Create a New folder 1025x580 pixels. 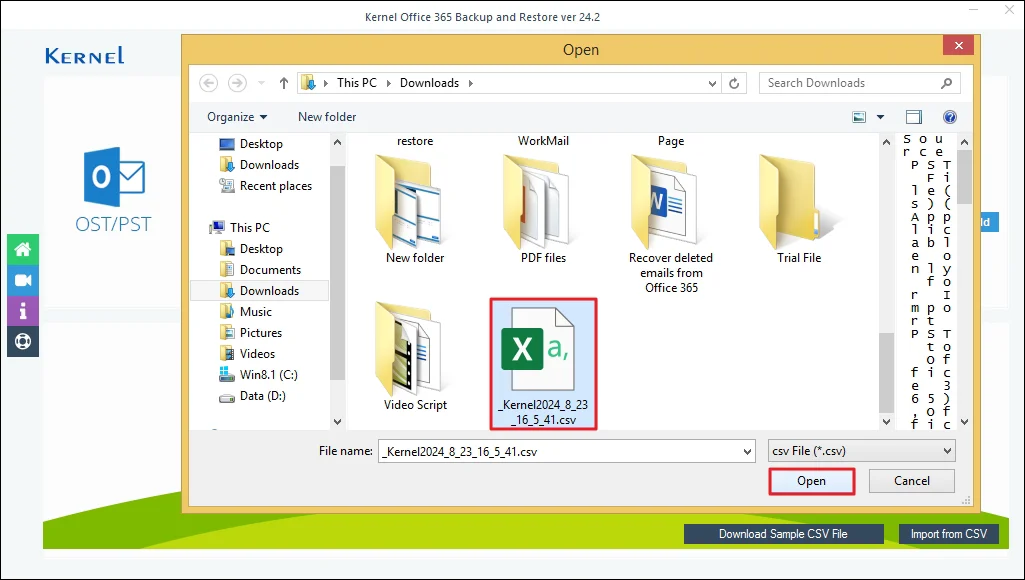pyautogui.click(x=327, y=117)
